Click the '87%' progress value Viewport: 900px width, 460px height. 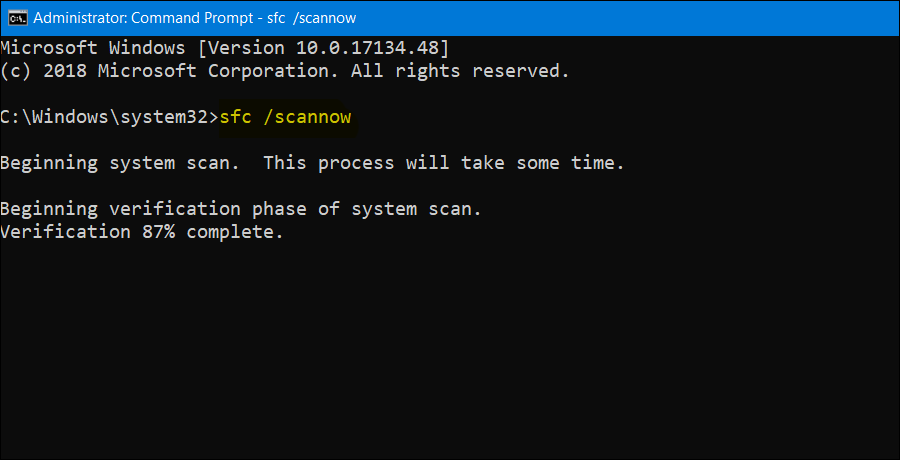[158, 232]
